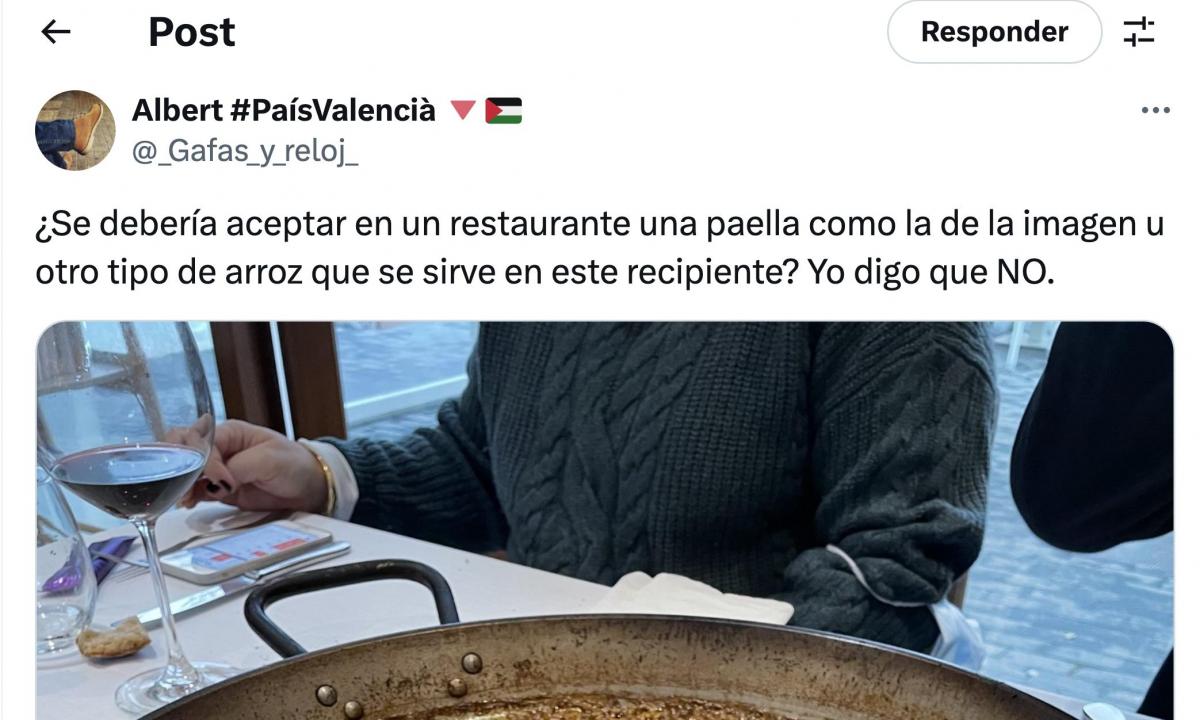Viewport: 1200px width, 720px height.
Task: Click the red triangle emoji beside name
Action: tap(462, 110)
